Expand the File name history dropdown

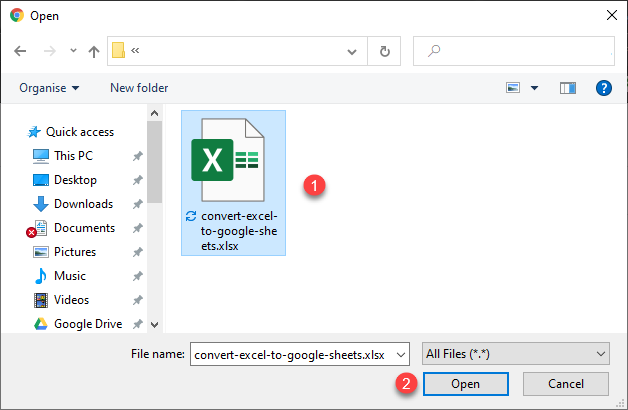pyautogui.click(x=401, y=354)
